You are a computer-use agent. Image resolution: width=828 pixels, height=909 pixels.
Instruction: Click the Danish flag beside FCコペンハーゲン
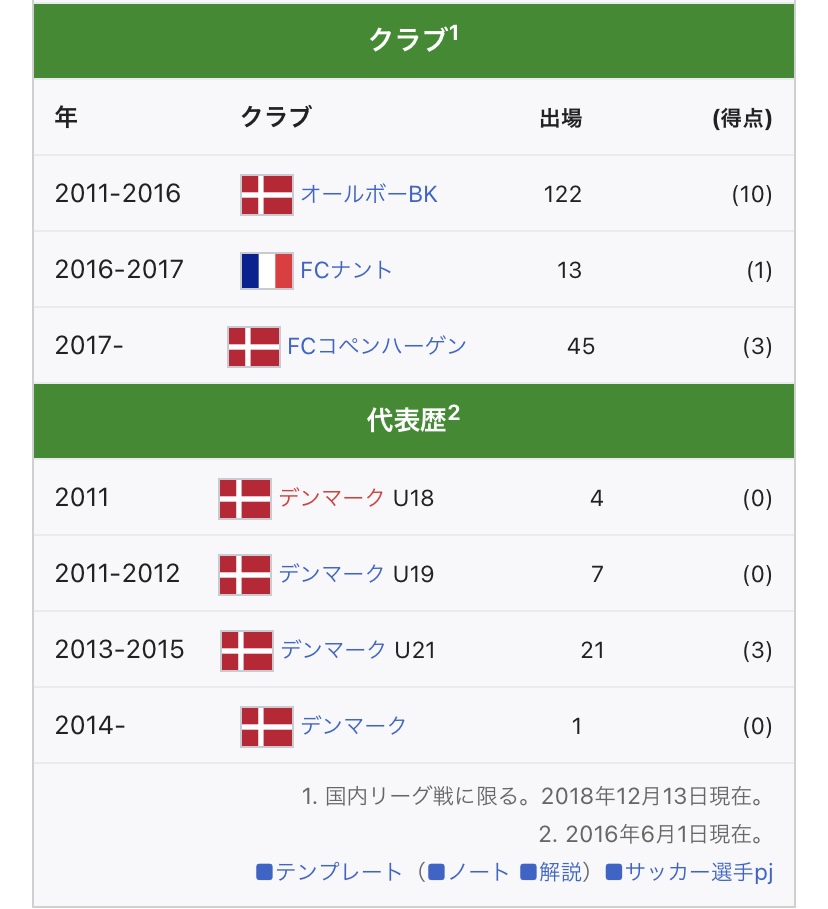coord(254,347)
